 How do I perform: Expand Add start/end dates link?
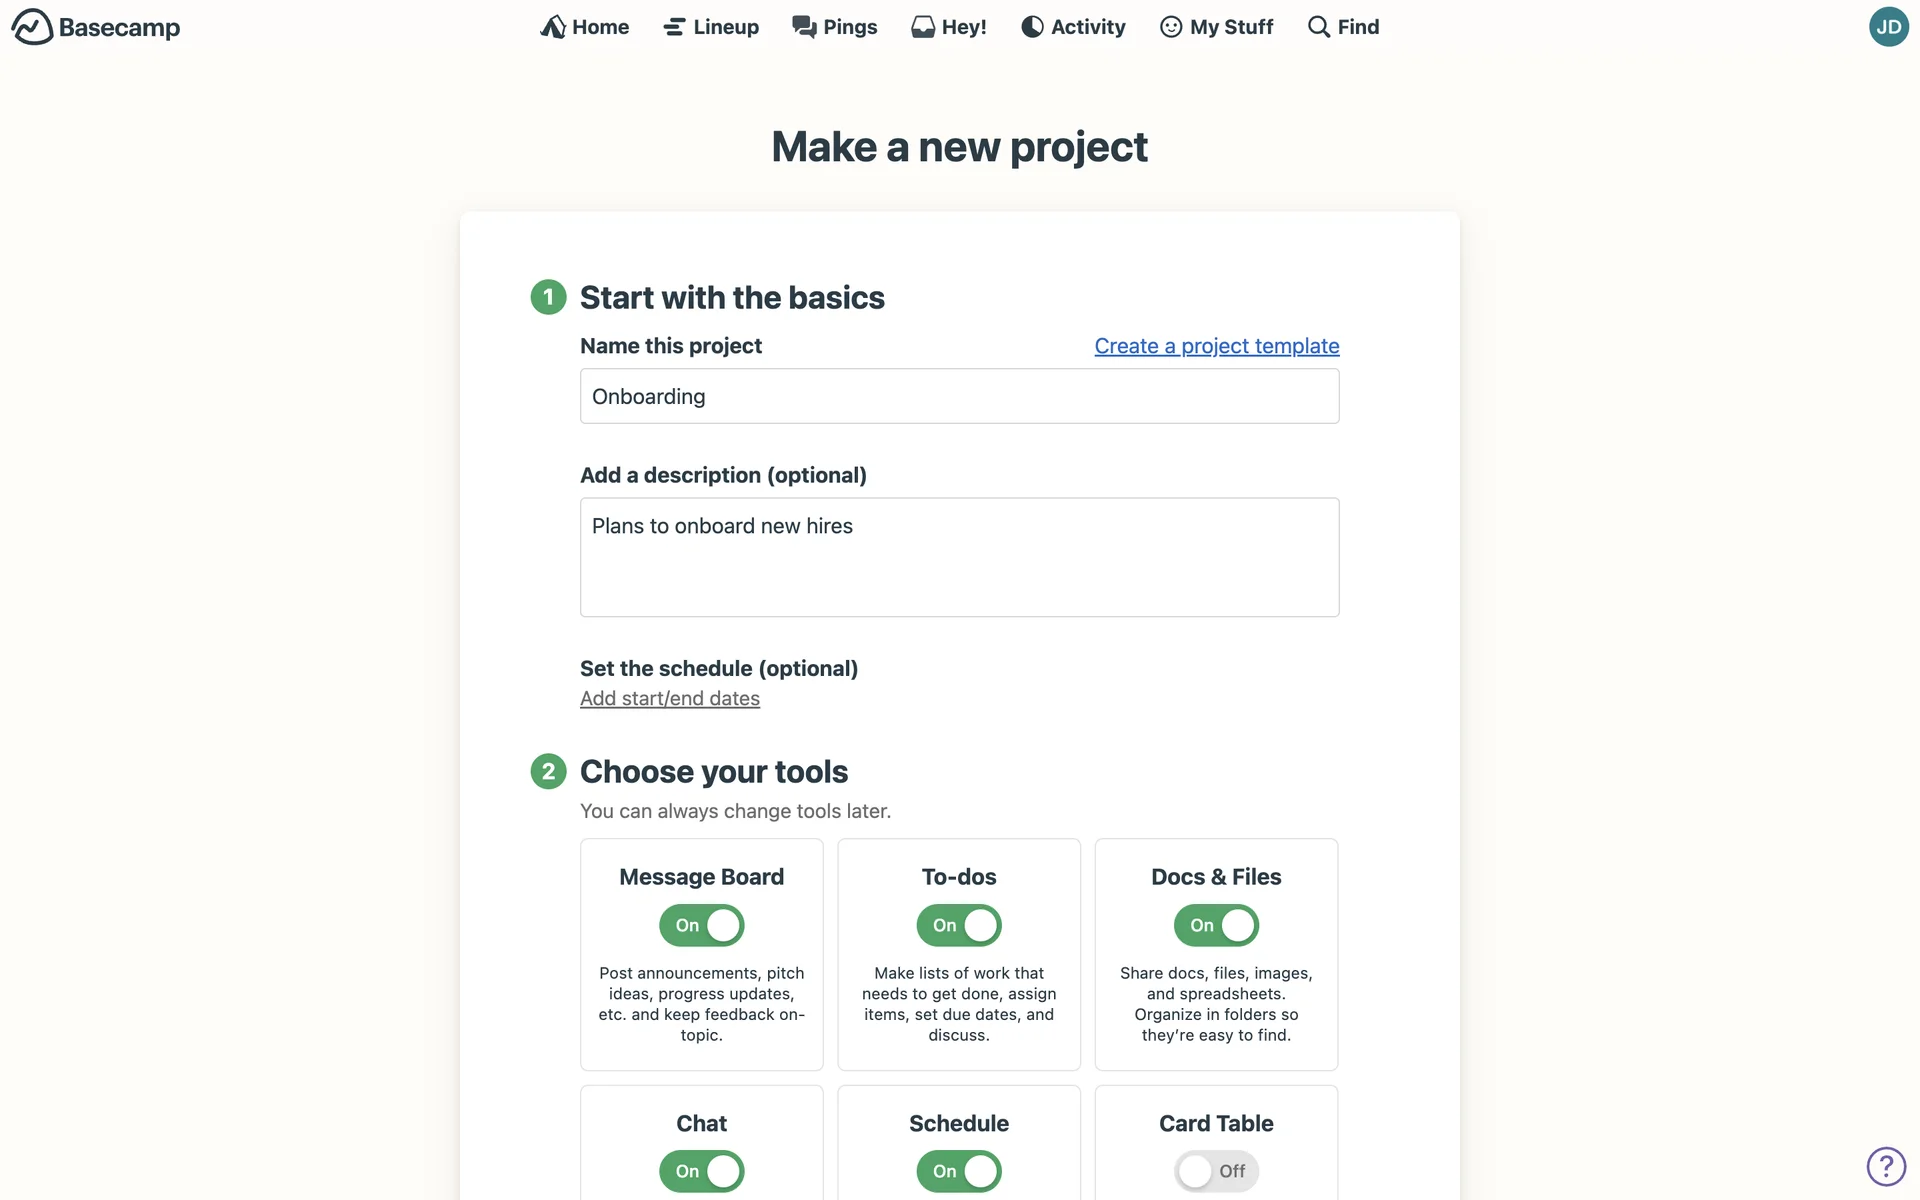(x=670, y=698)
